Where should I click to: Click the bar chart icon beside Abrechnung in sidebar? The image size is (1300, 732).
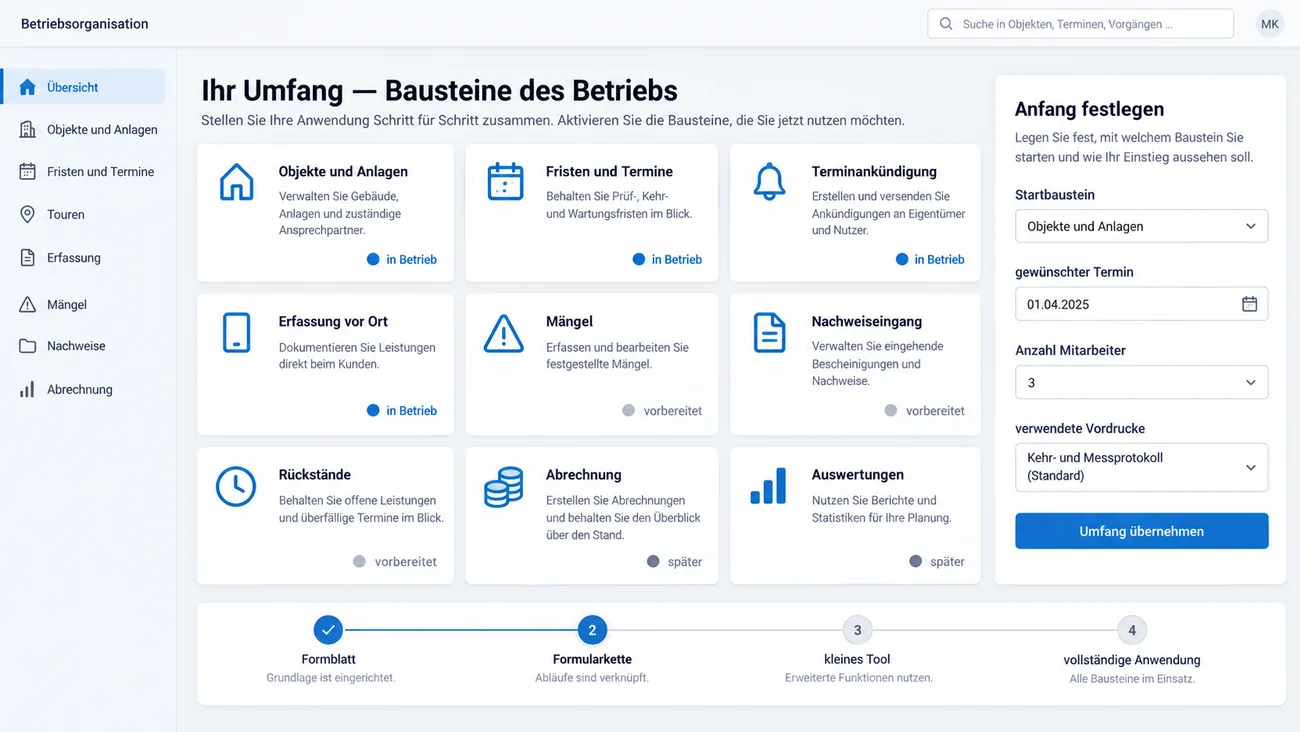point(28,389)
